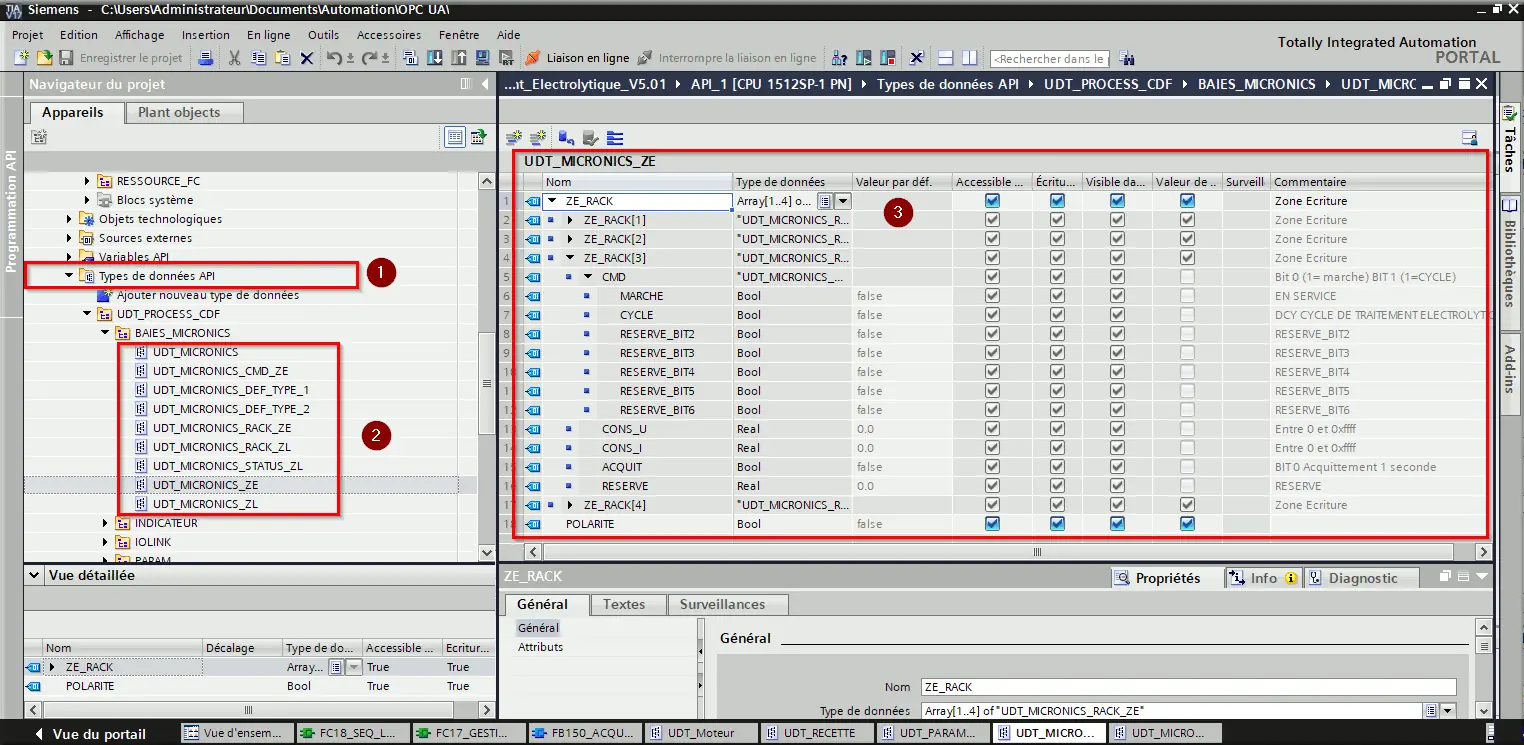Click the Insert row icon in UDT editor
Viewport: 1524px width, 745px height.
pyautogui.click(x=514, y=138)
